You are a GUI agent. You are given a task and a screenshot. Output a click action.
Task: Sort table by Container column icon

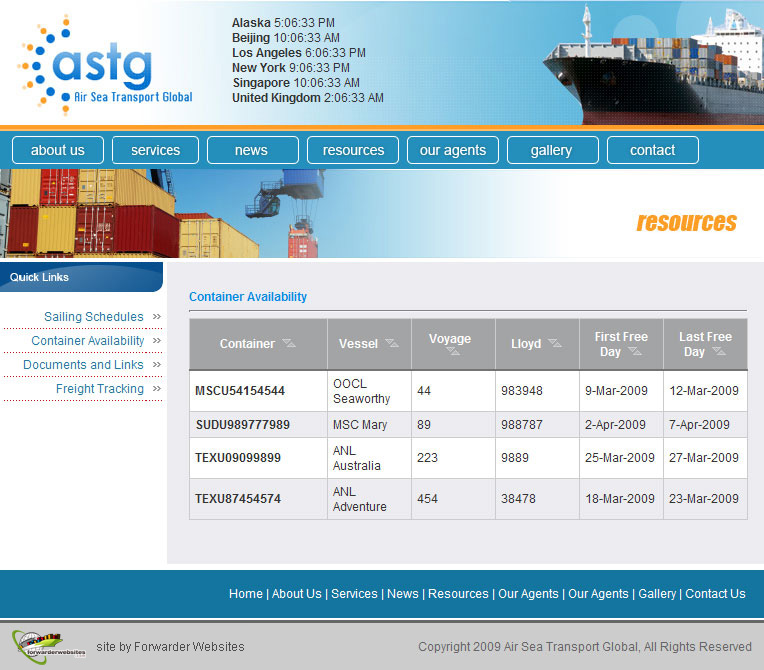tap(289, 344)
